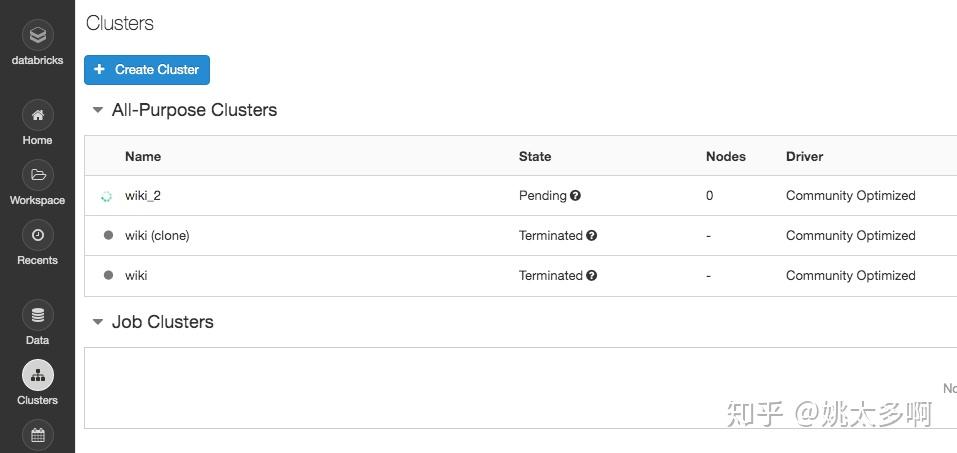Sort clusters by the Name column
The width and height of the screenshot is (957, 453).
pos(143,156)
